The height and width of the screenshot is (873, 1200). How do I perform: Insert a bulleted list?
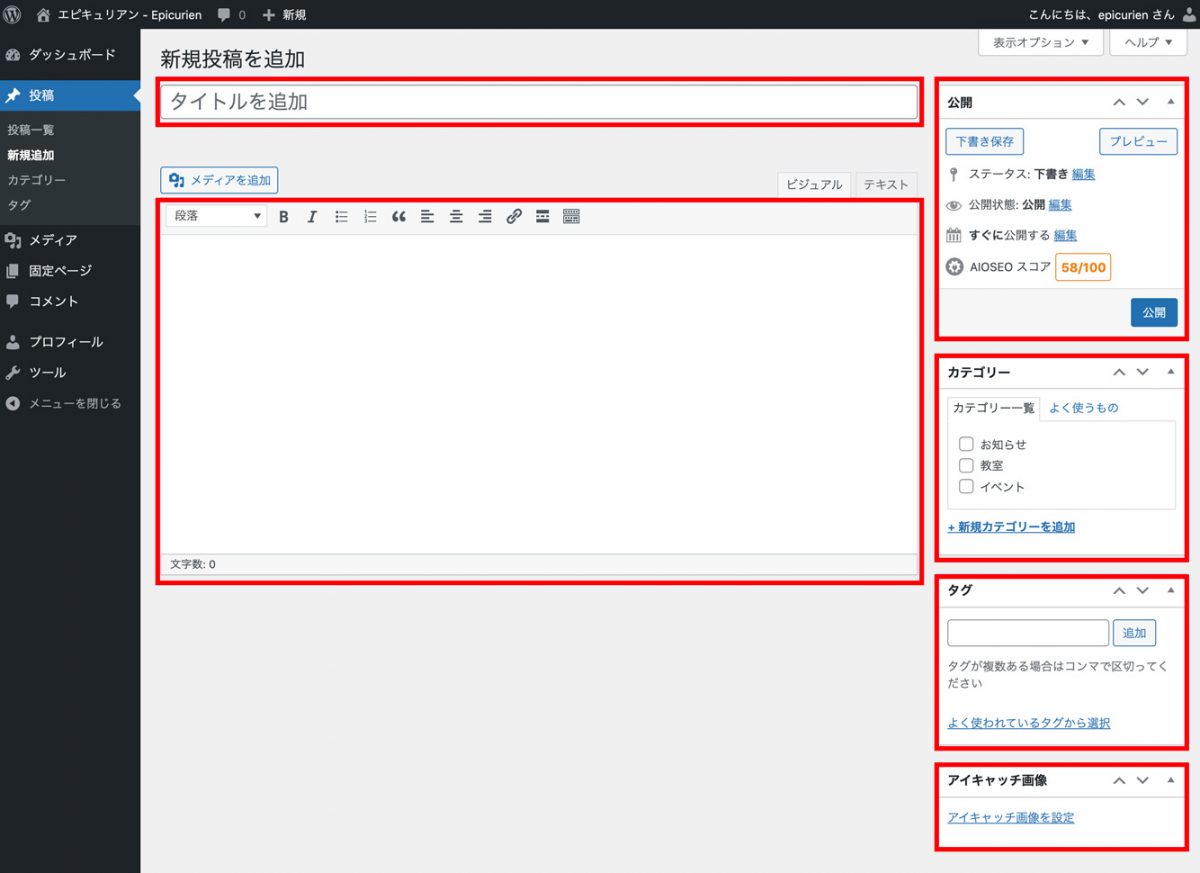coord(341,216)
